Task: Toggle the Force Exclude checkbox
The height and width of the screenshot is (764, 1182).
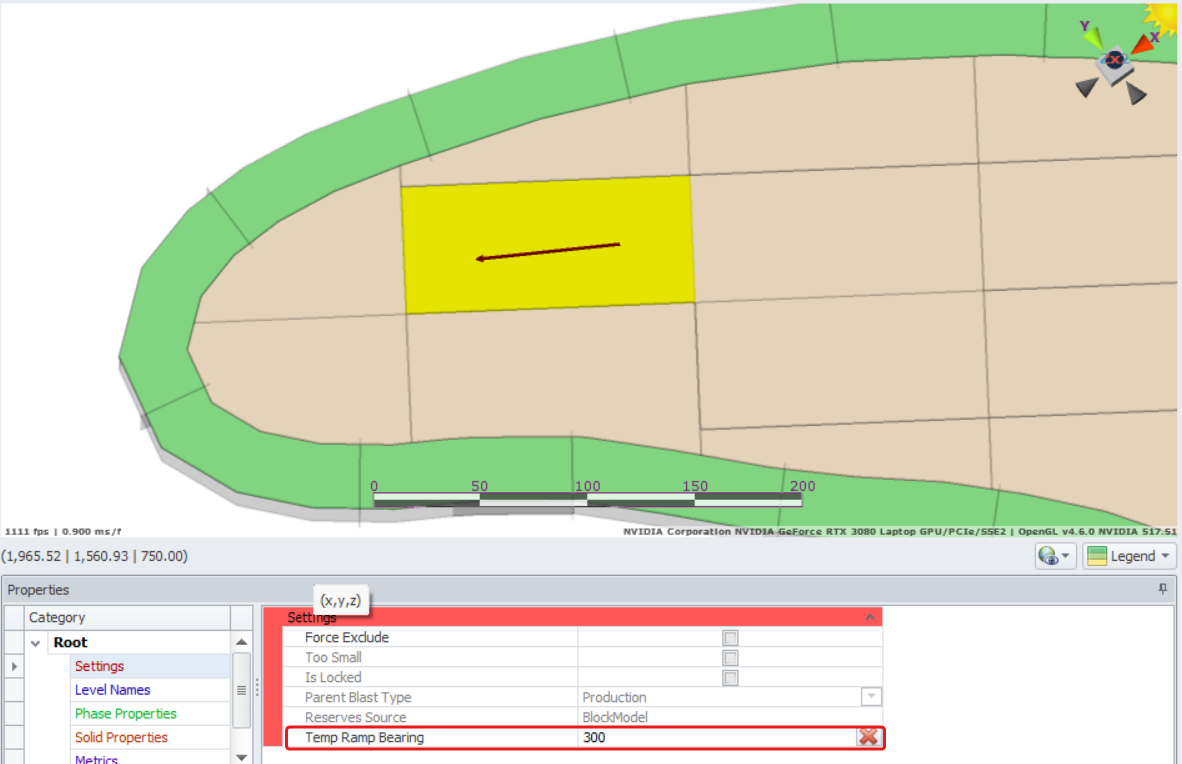Action: click(x=730, y=638)
